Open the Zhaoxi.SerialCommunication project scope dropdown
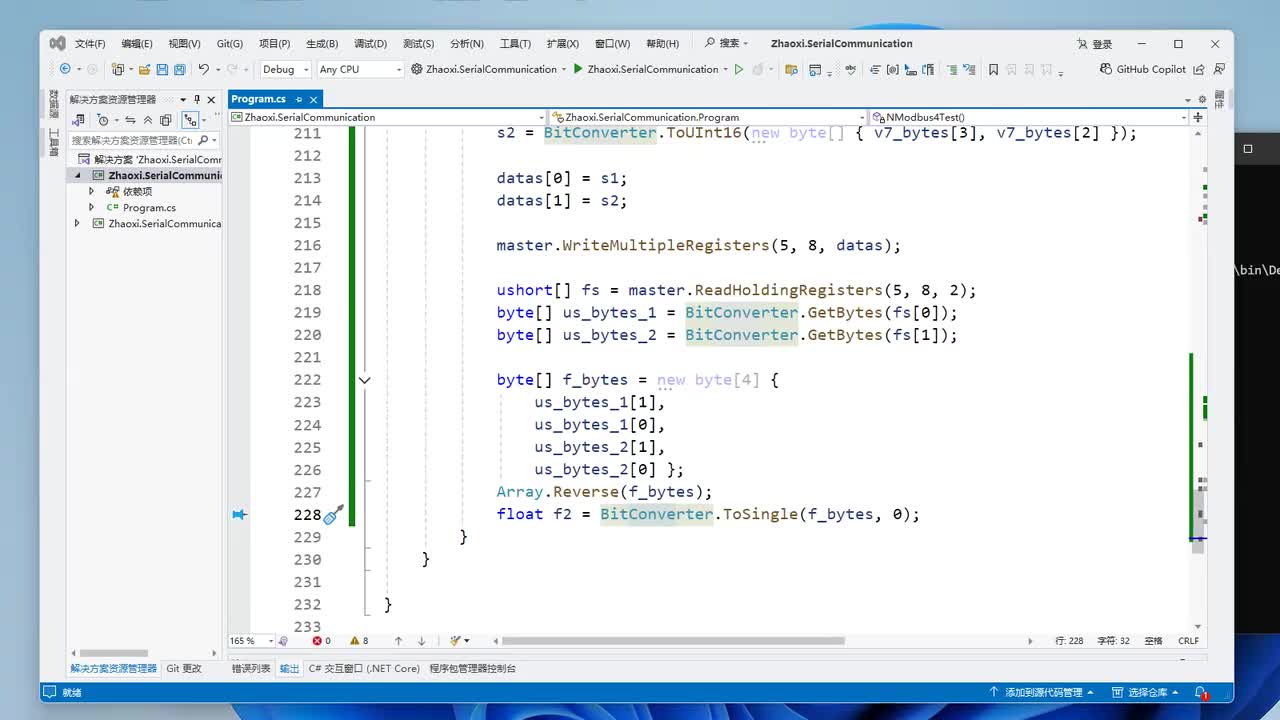 [388, 117]
